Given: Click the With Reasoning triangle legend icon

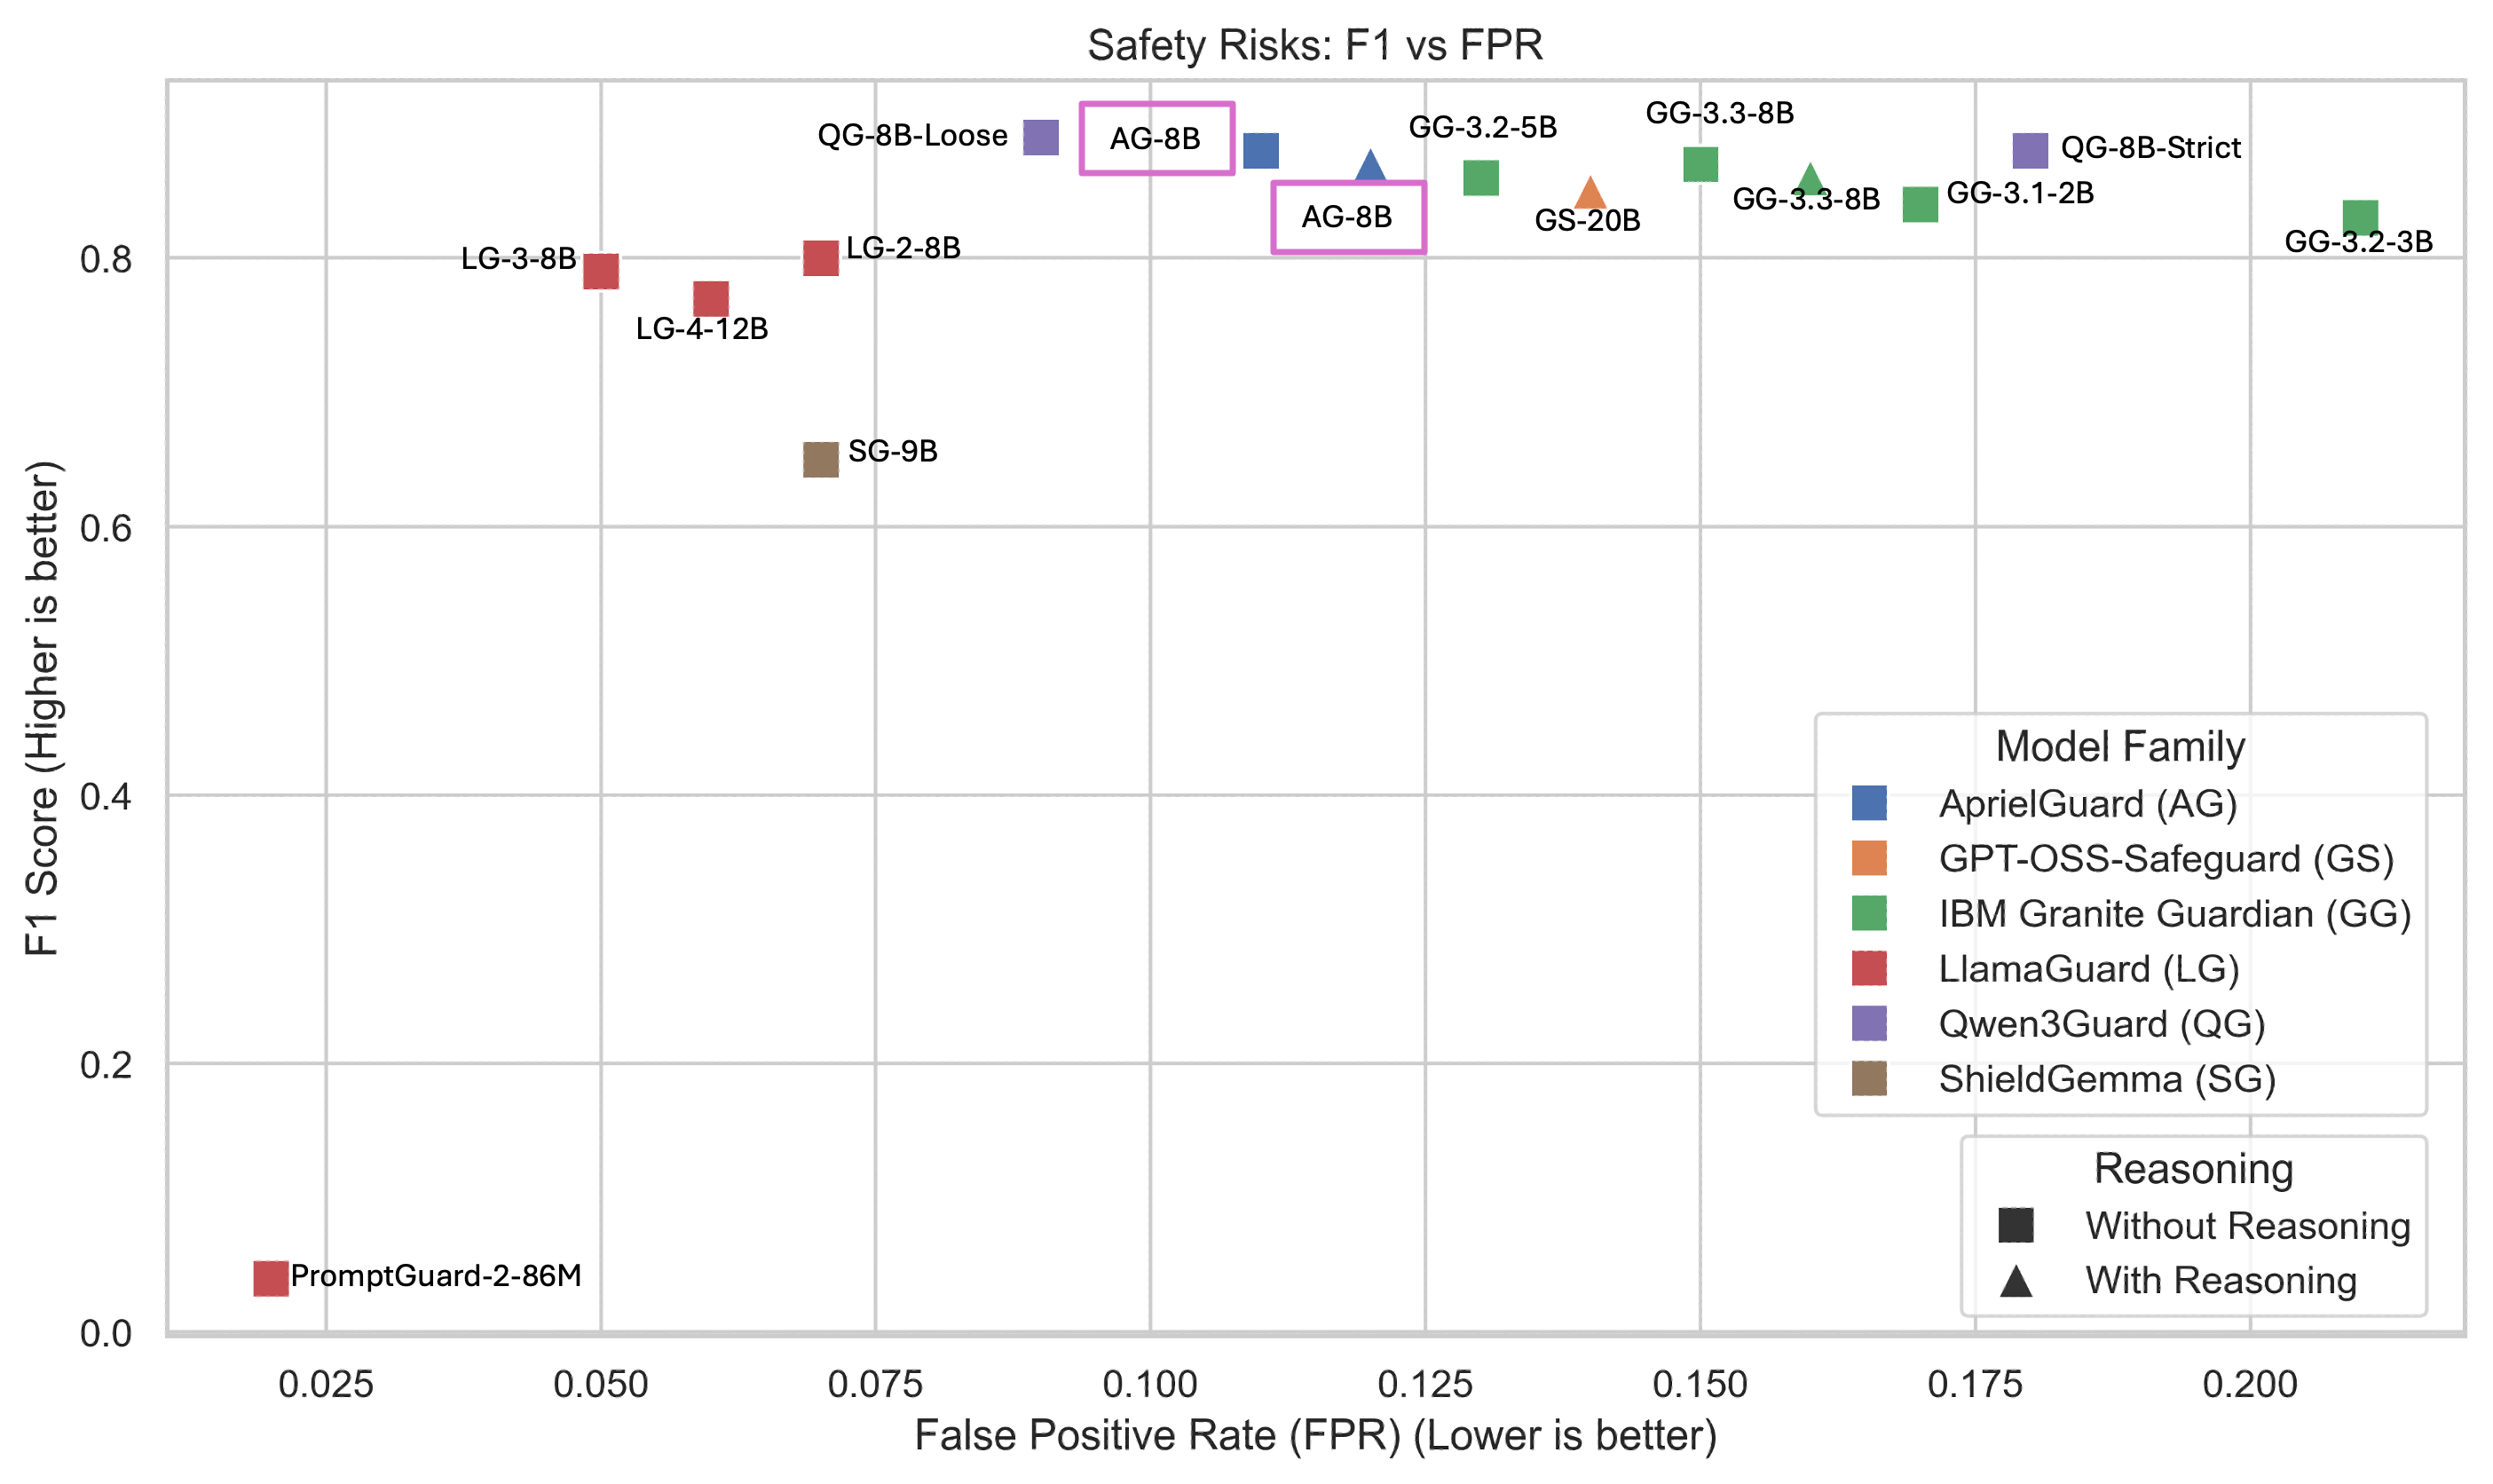Looking at the screenshot, I should [x=2015, y=1281].
